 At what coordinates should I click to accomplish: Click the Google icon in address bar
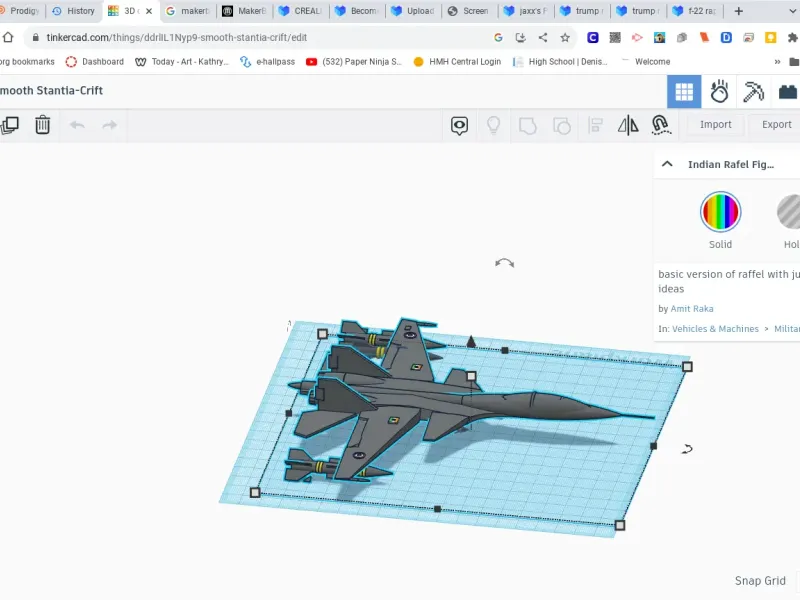tap(498, 37)
